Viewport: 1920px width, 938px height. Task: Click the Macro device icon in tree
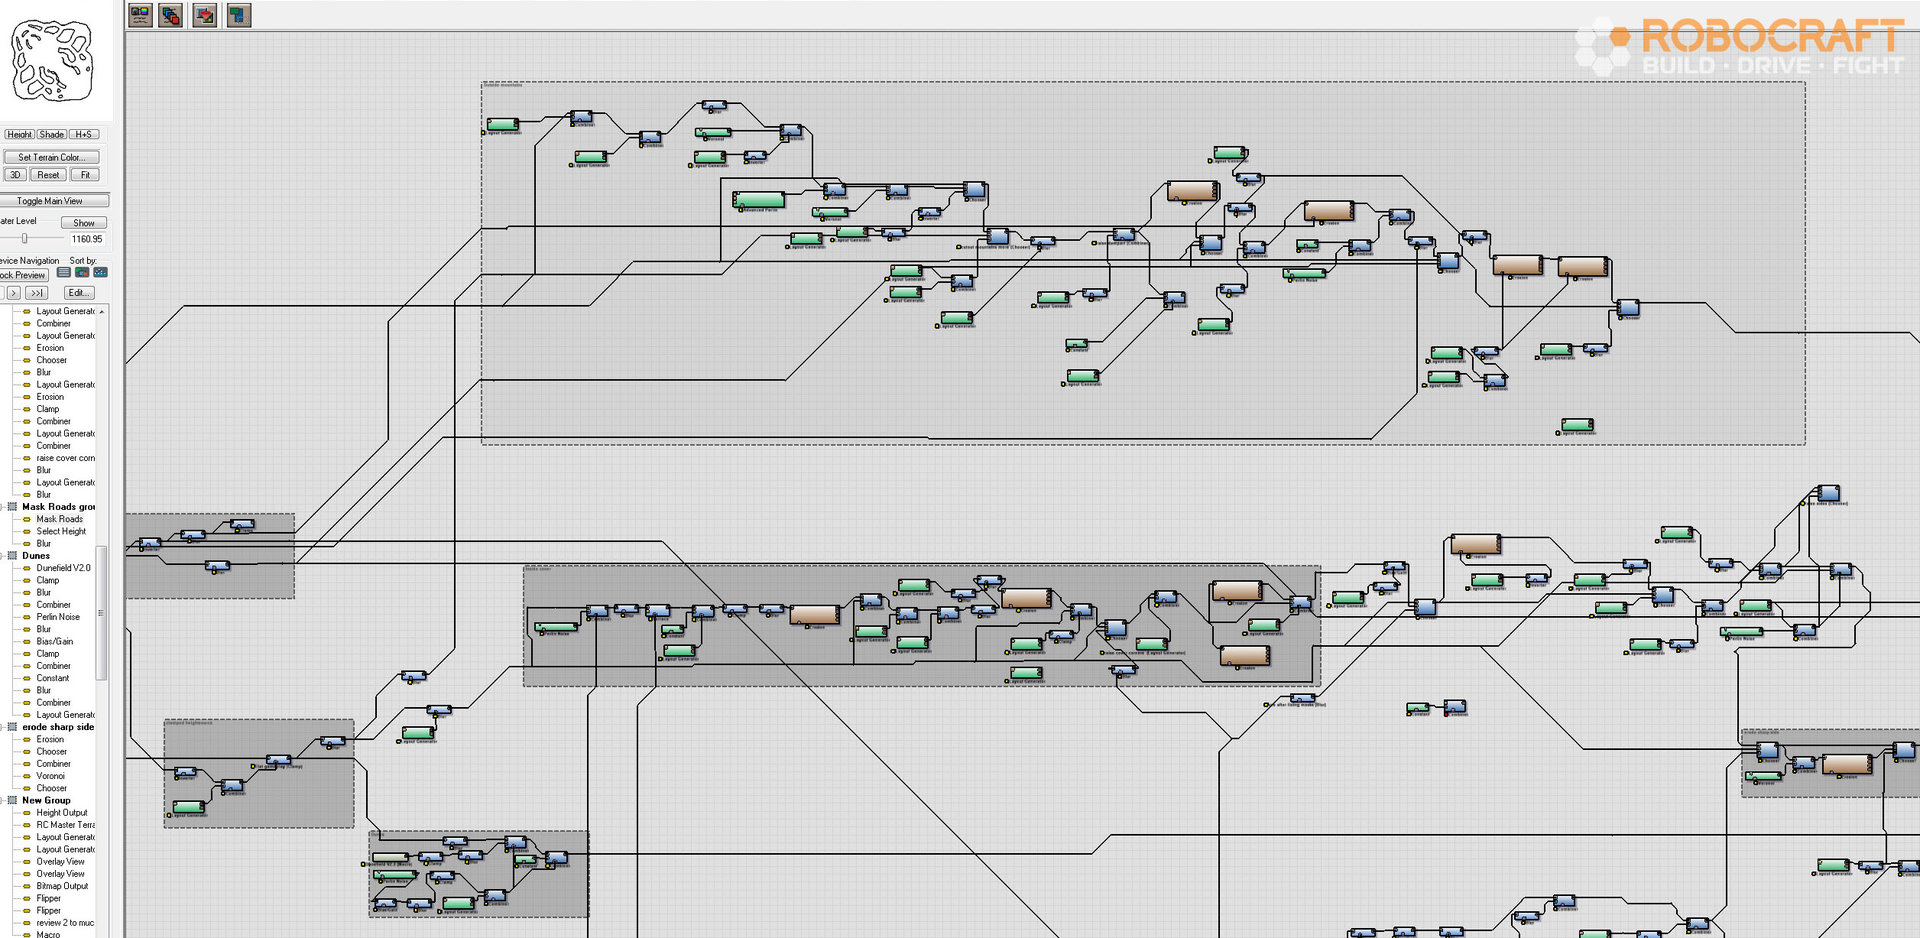pyautogui.click(x=27, y=934)
